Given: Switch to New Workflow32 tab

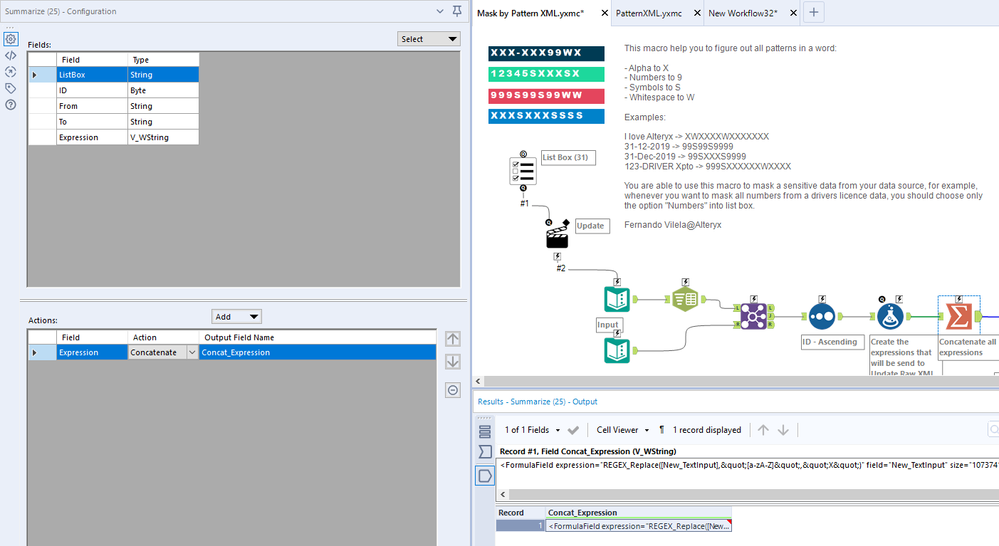Looking at the screenshot, I should click(743, 13).
